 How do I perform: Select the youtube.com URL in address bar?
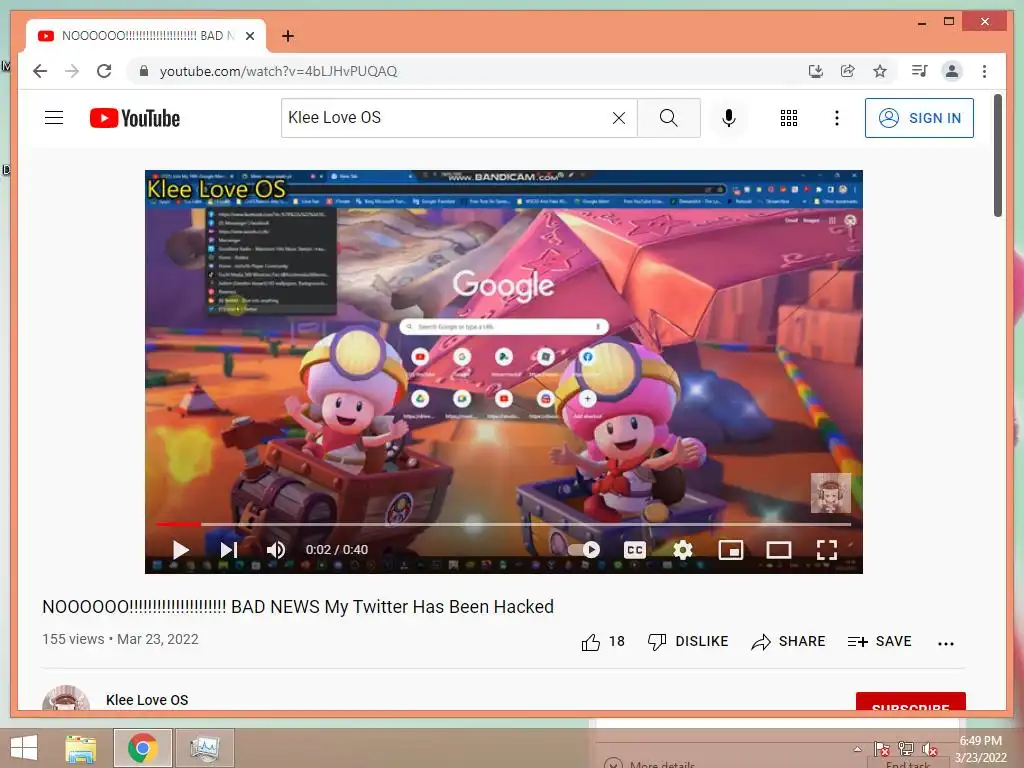point(278,71)
